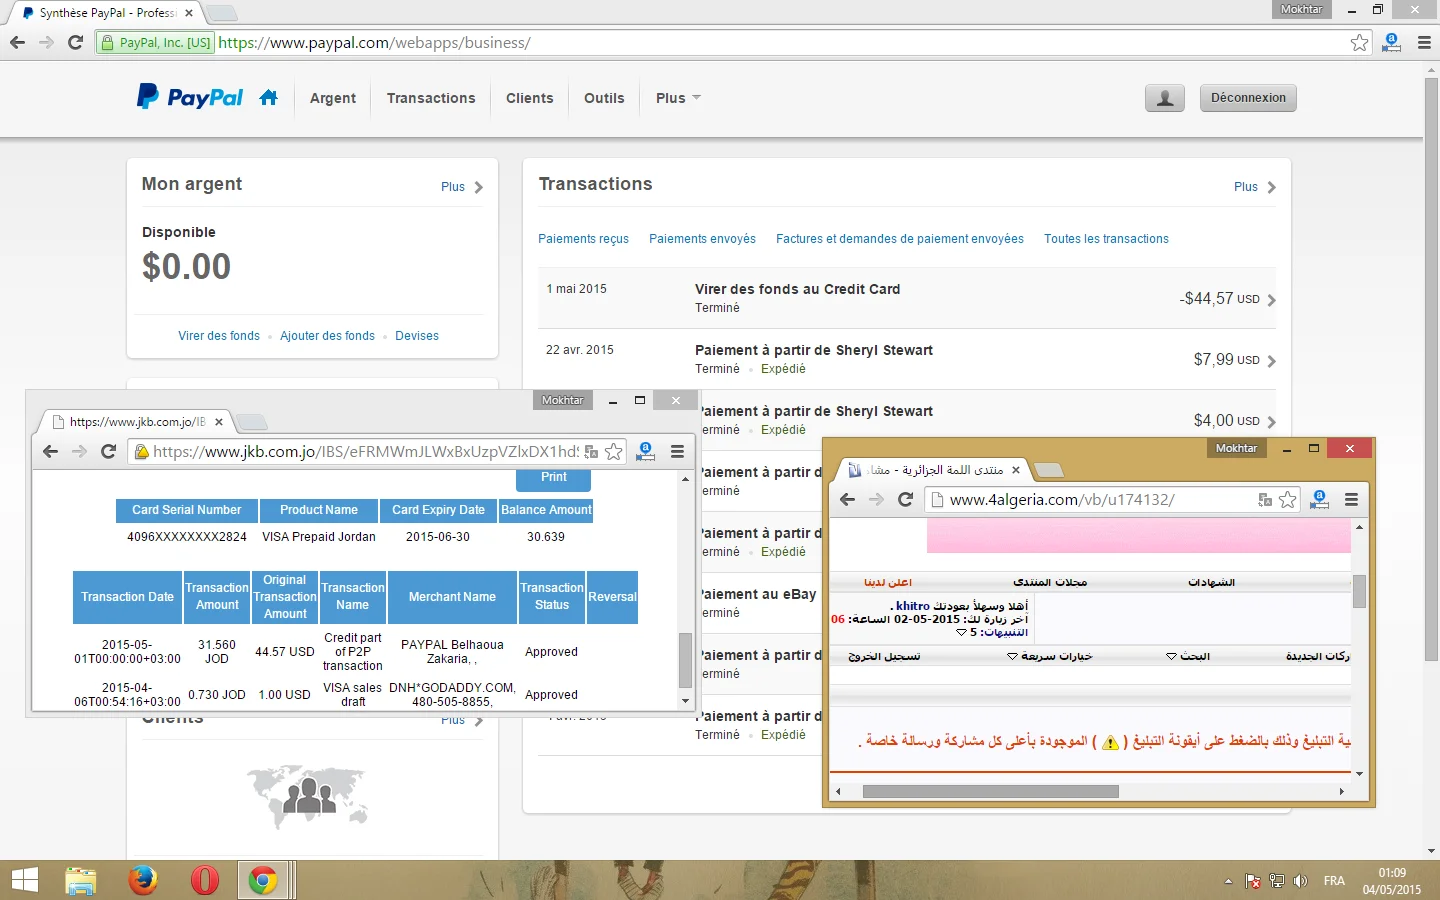This screenshot has width=1440, height=900.
Task: Open Toutes les transactions link
Action: [1106, 239]
